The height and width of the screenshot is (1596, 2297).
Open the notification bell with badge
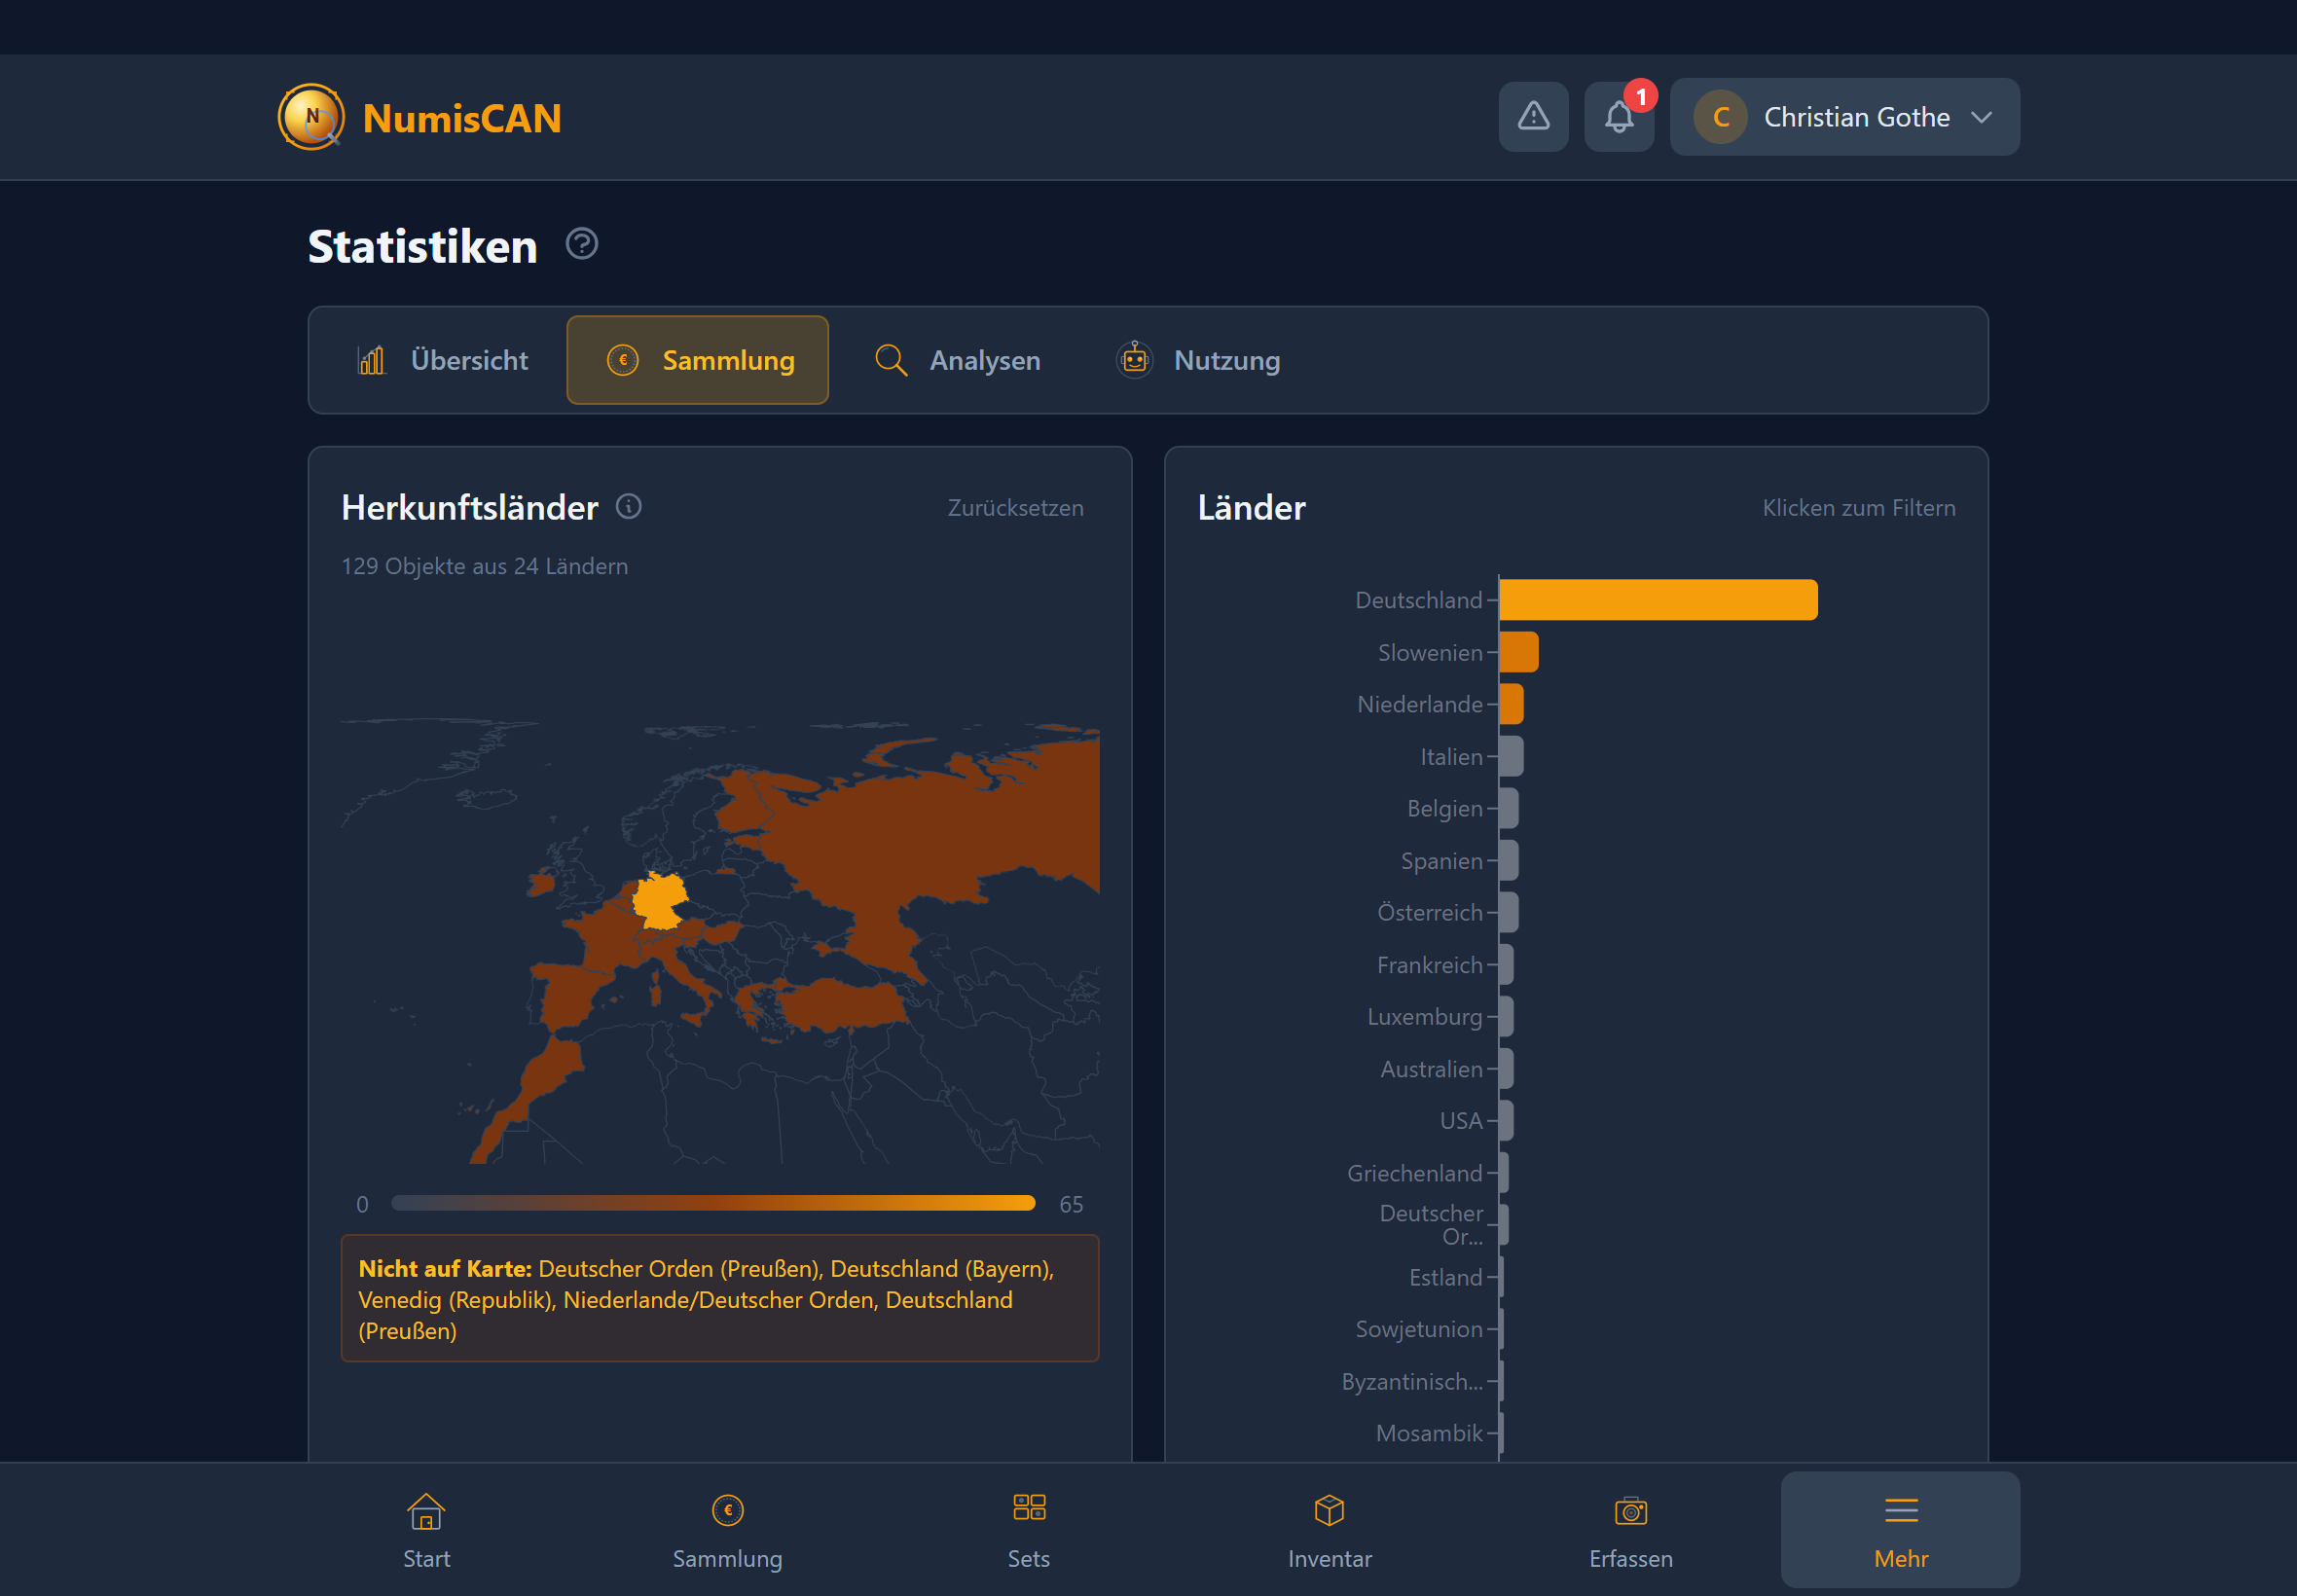click(1618, 117)
